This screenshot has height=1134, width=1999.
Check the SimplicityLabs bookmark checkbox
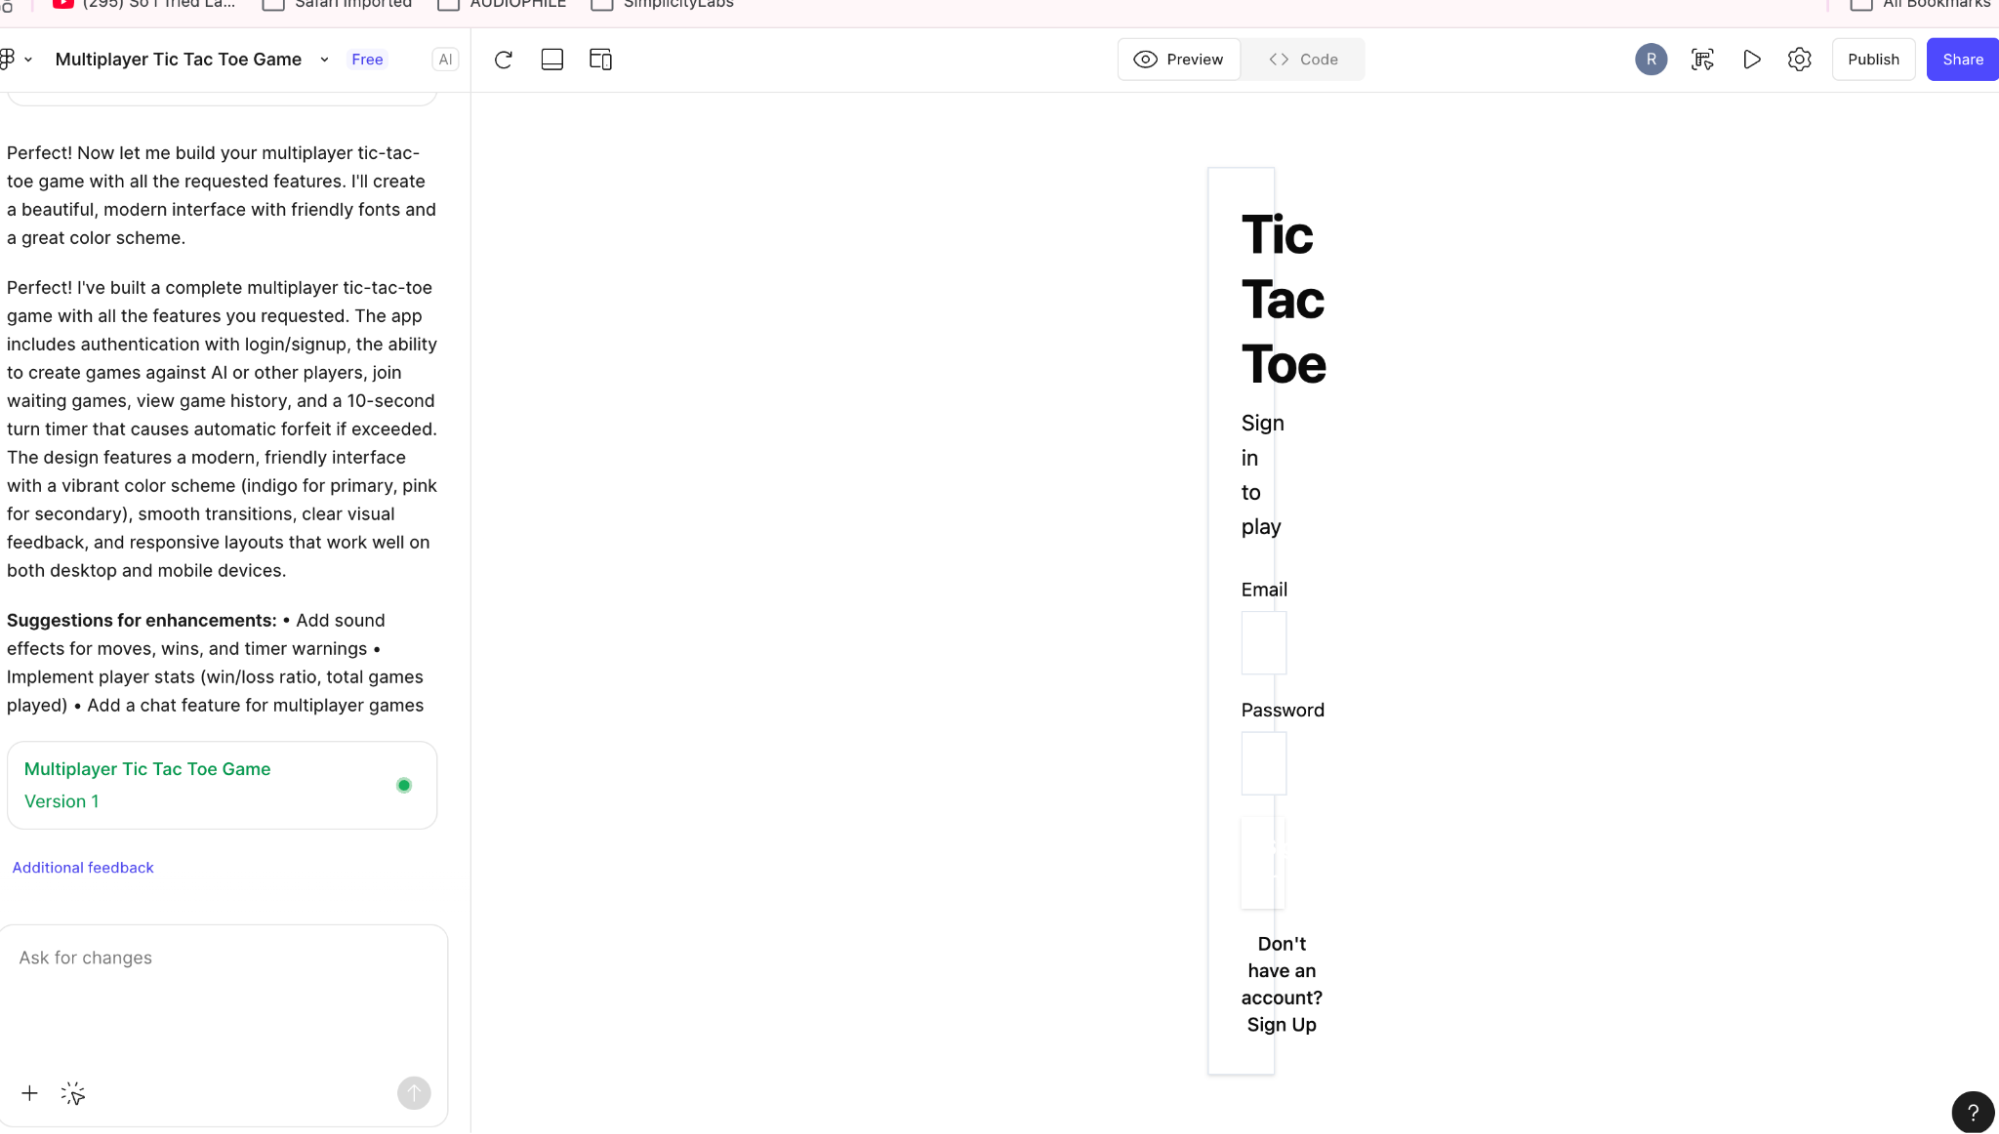(x=601, y=4)
